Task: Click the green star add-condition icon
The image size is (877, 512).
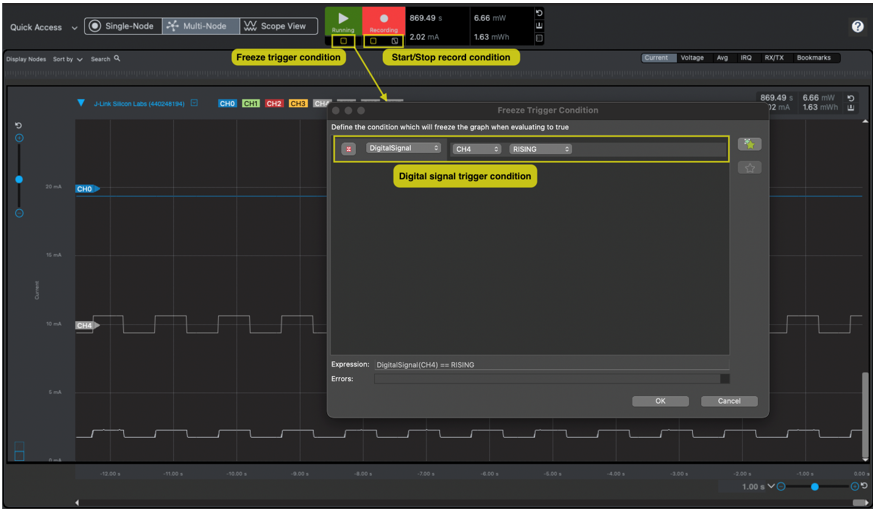Action: tap(749, 144)
